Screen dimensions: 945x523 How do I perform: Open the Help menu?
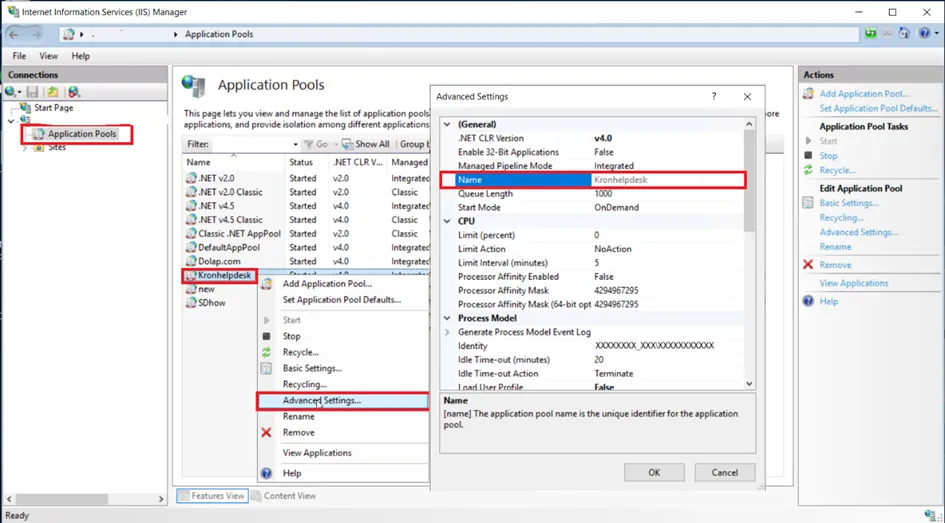[80, 56]
